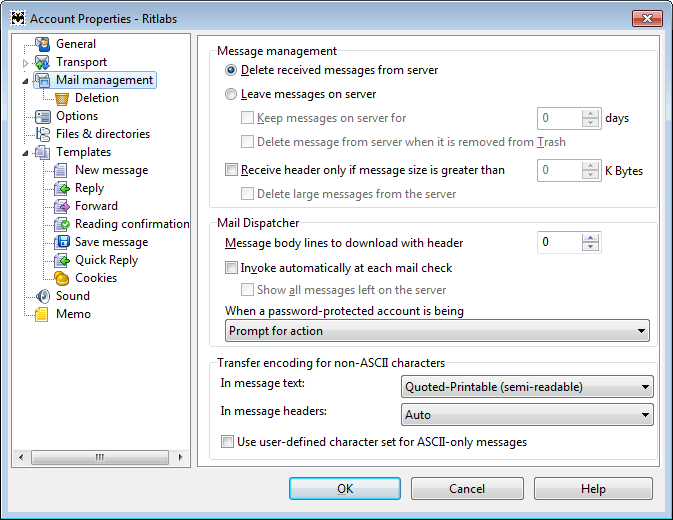Click the Templates pages icon
The height and width of the screenshot is (520, 673).
pyautogui.click(x=42, y=152)
